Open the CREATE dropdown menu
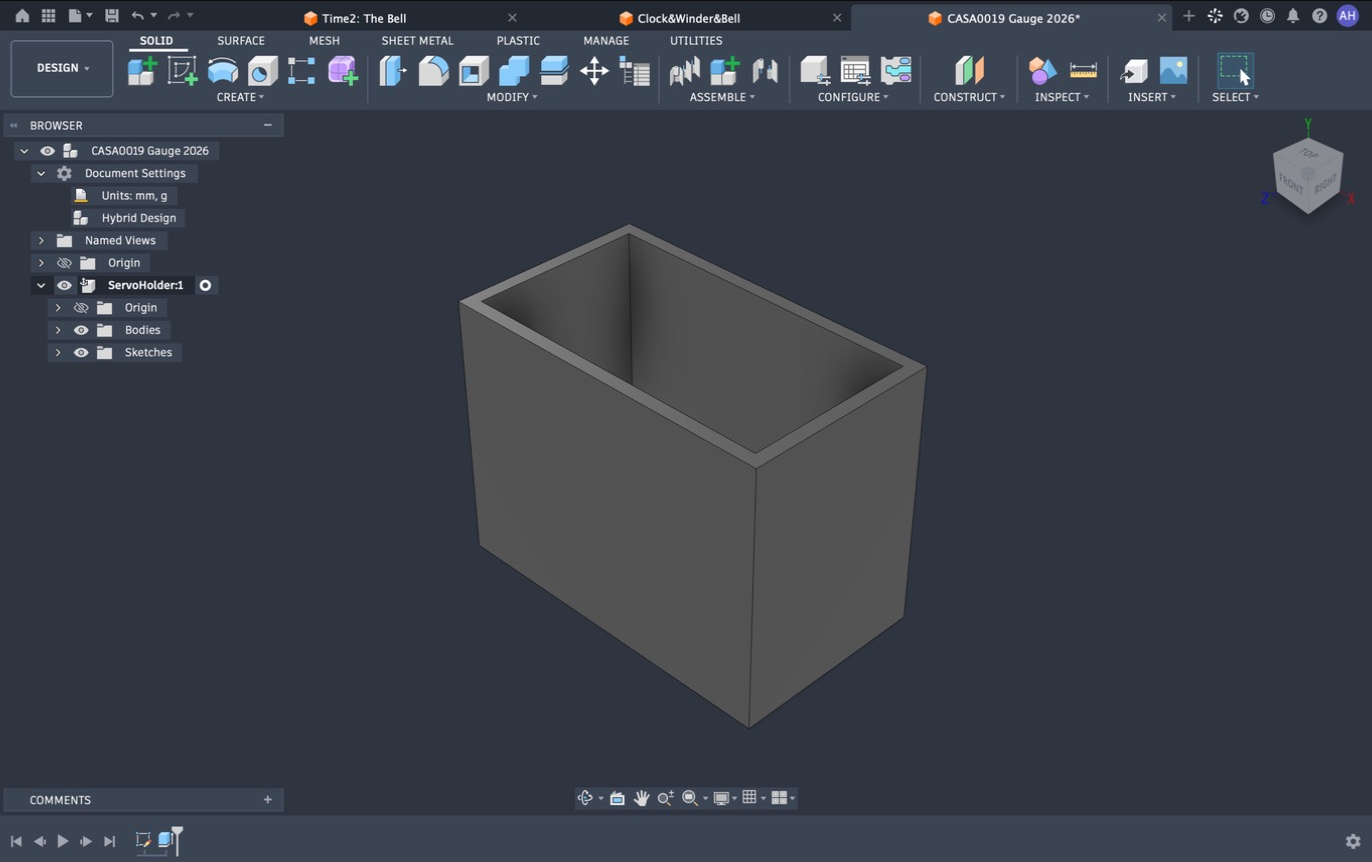 pyautogui.click(x=240, y=97)
